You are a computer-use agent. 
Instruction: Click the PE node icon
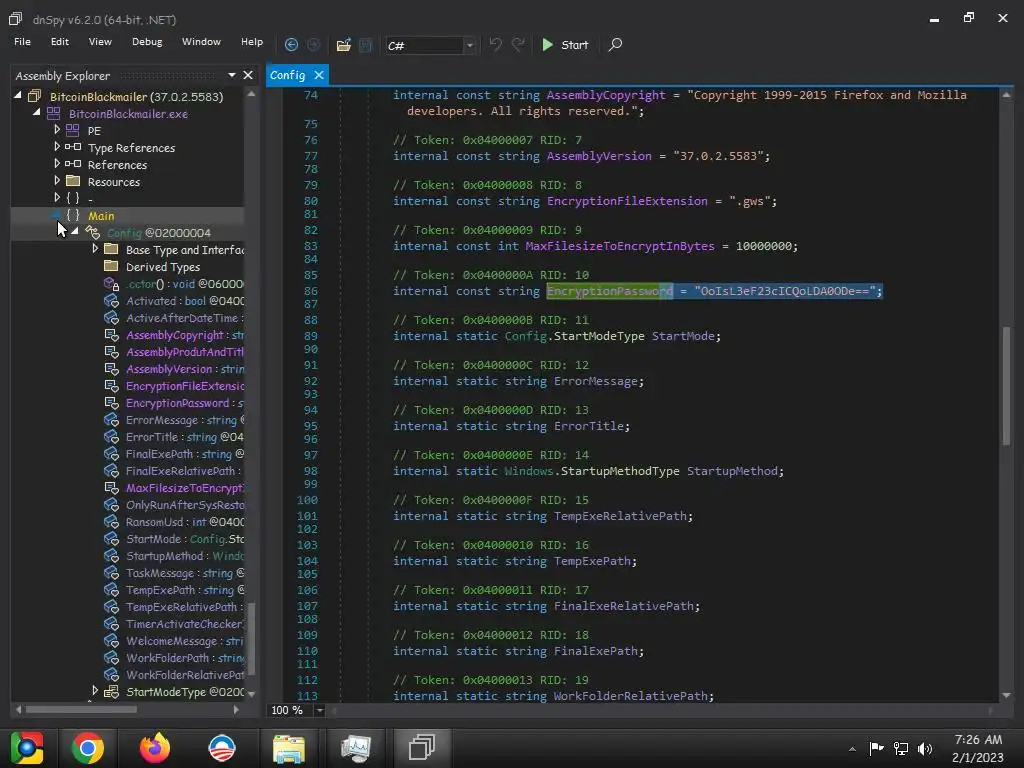click(72, 130)
